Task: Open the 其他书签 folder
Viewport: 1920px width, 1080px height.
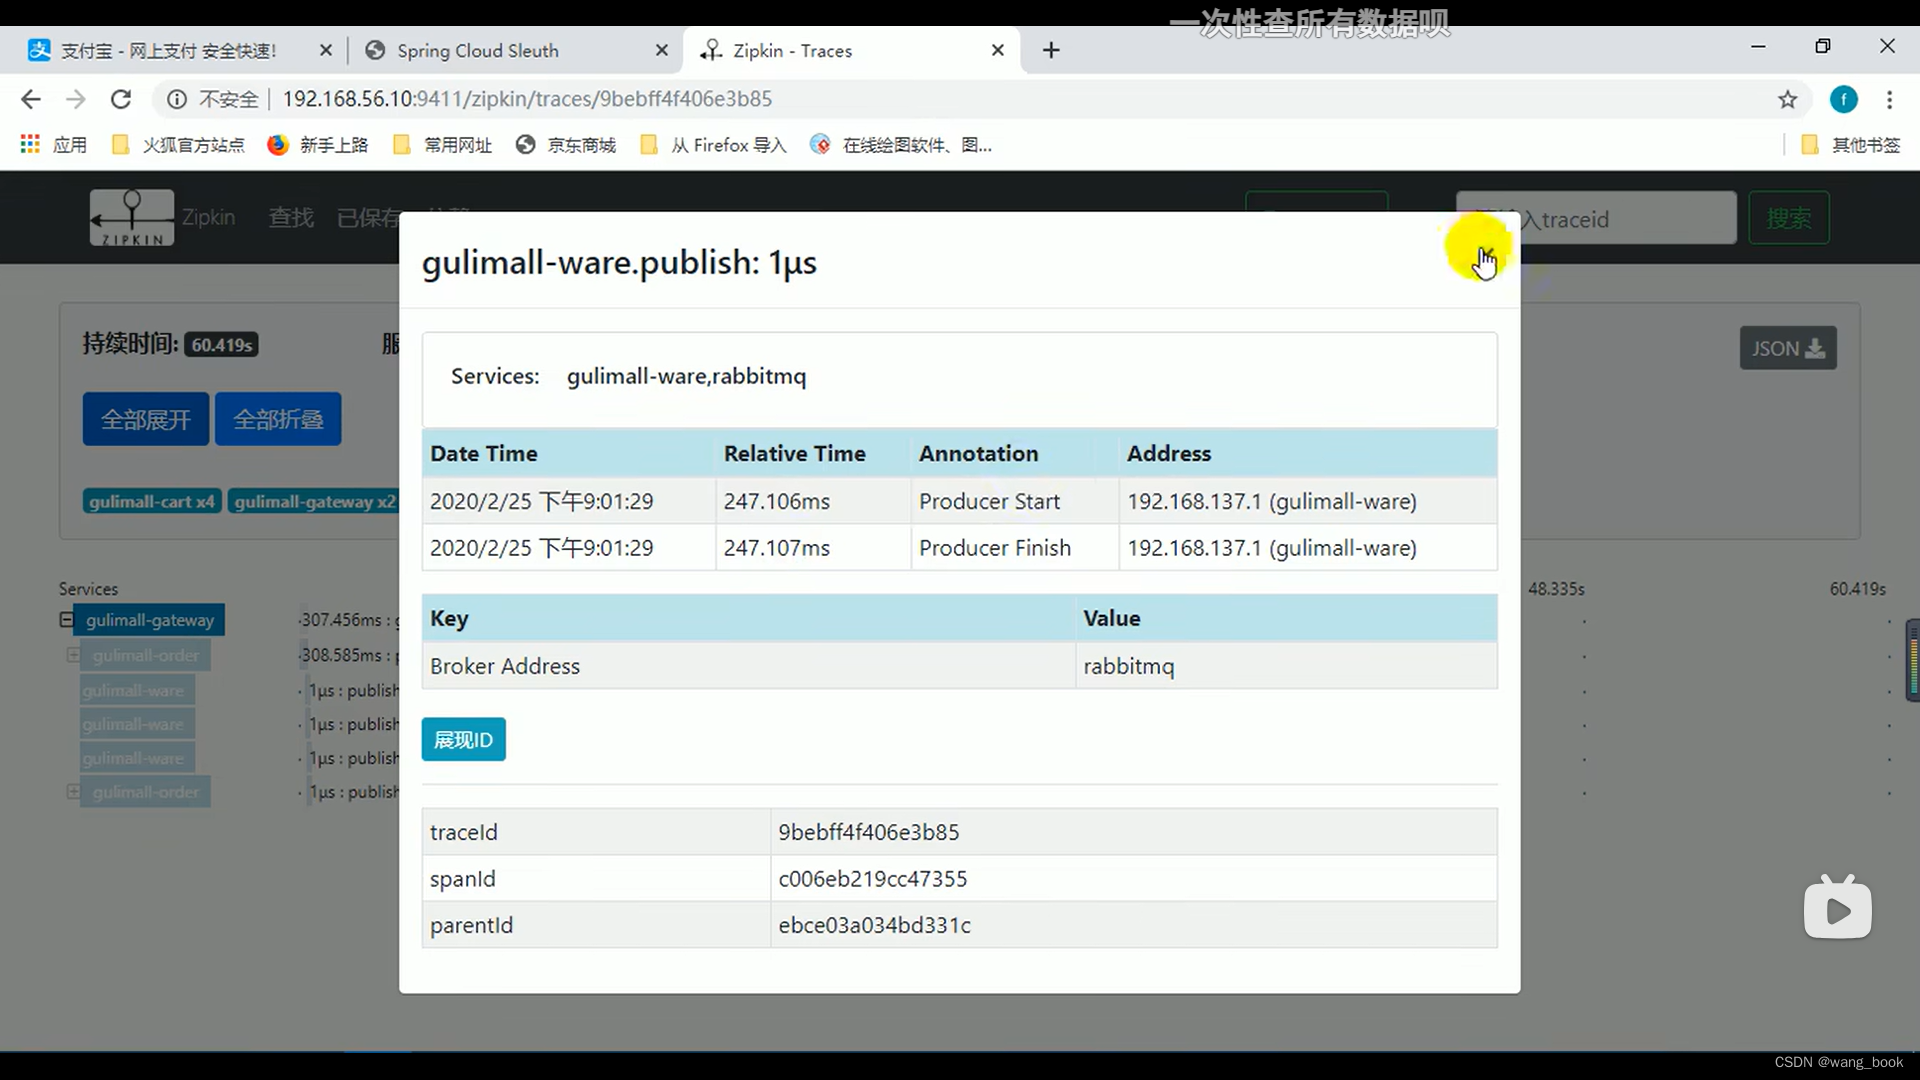Action: (1850, 145)
